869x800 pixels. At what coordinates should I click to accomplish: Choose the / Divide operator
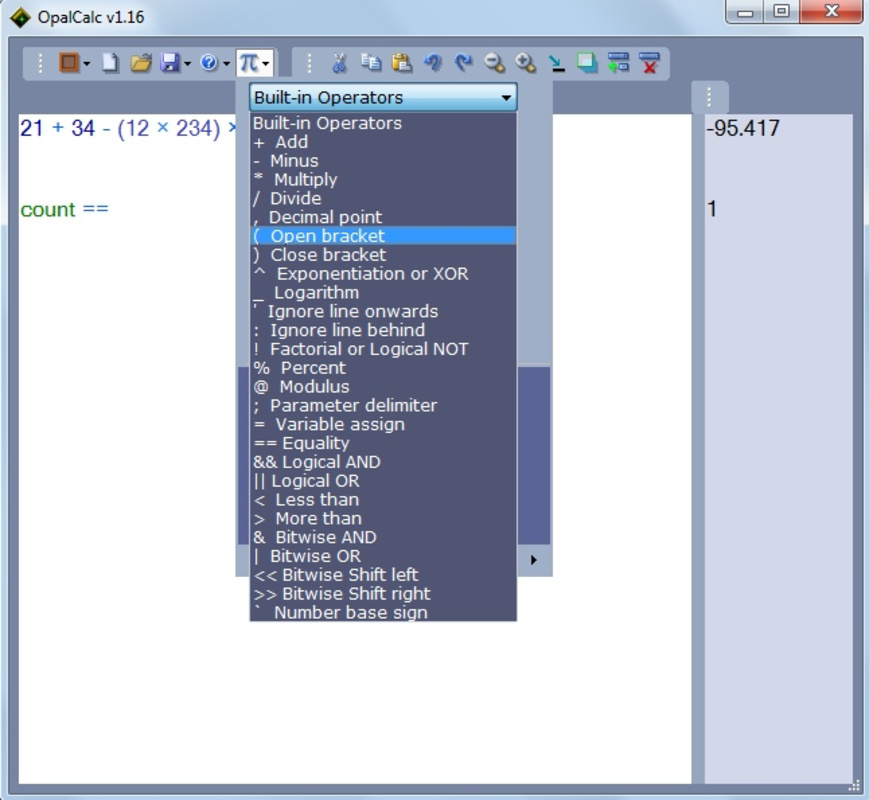coord(383,198)
